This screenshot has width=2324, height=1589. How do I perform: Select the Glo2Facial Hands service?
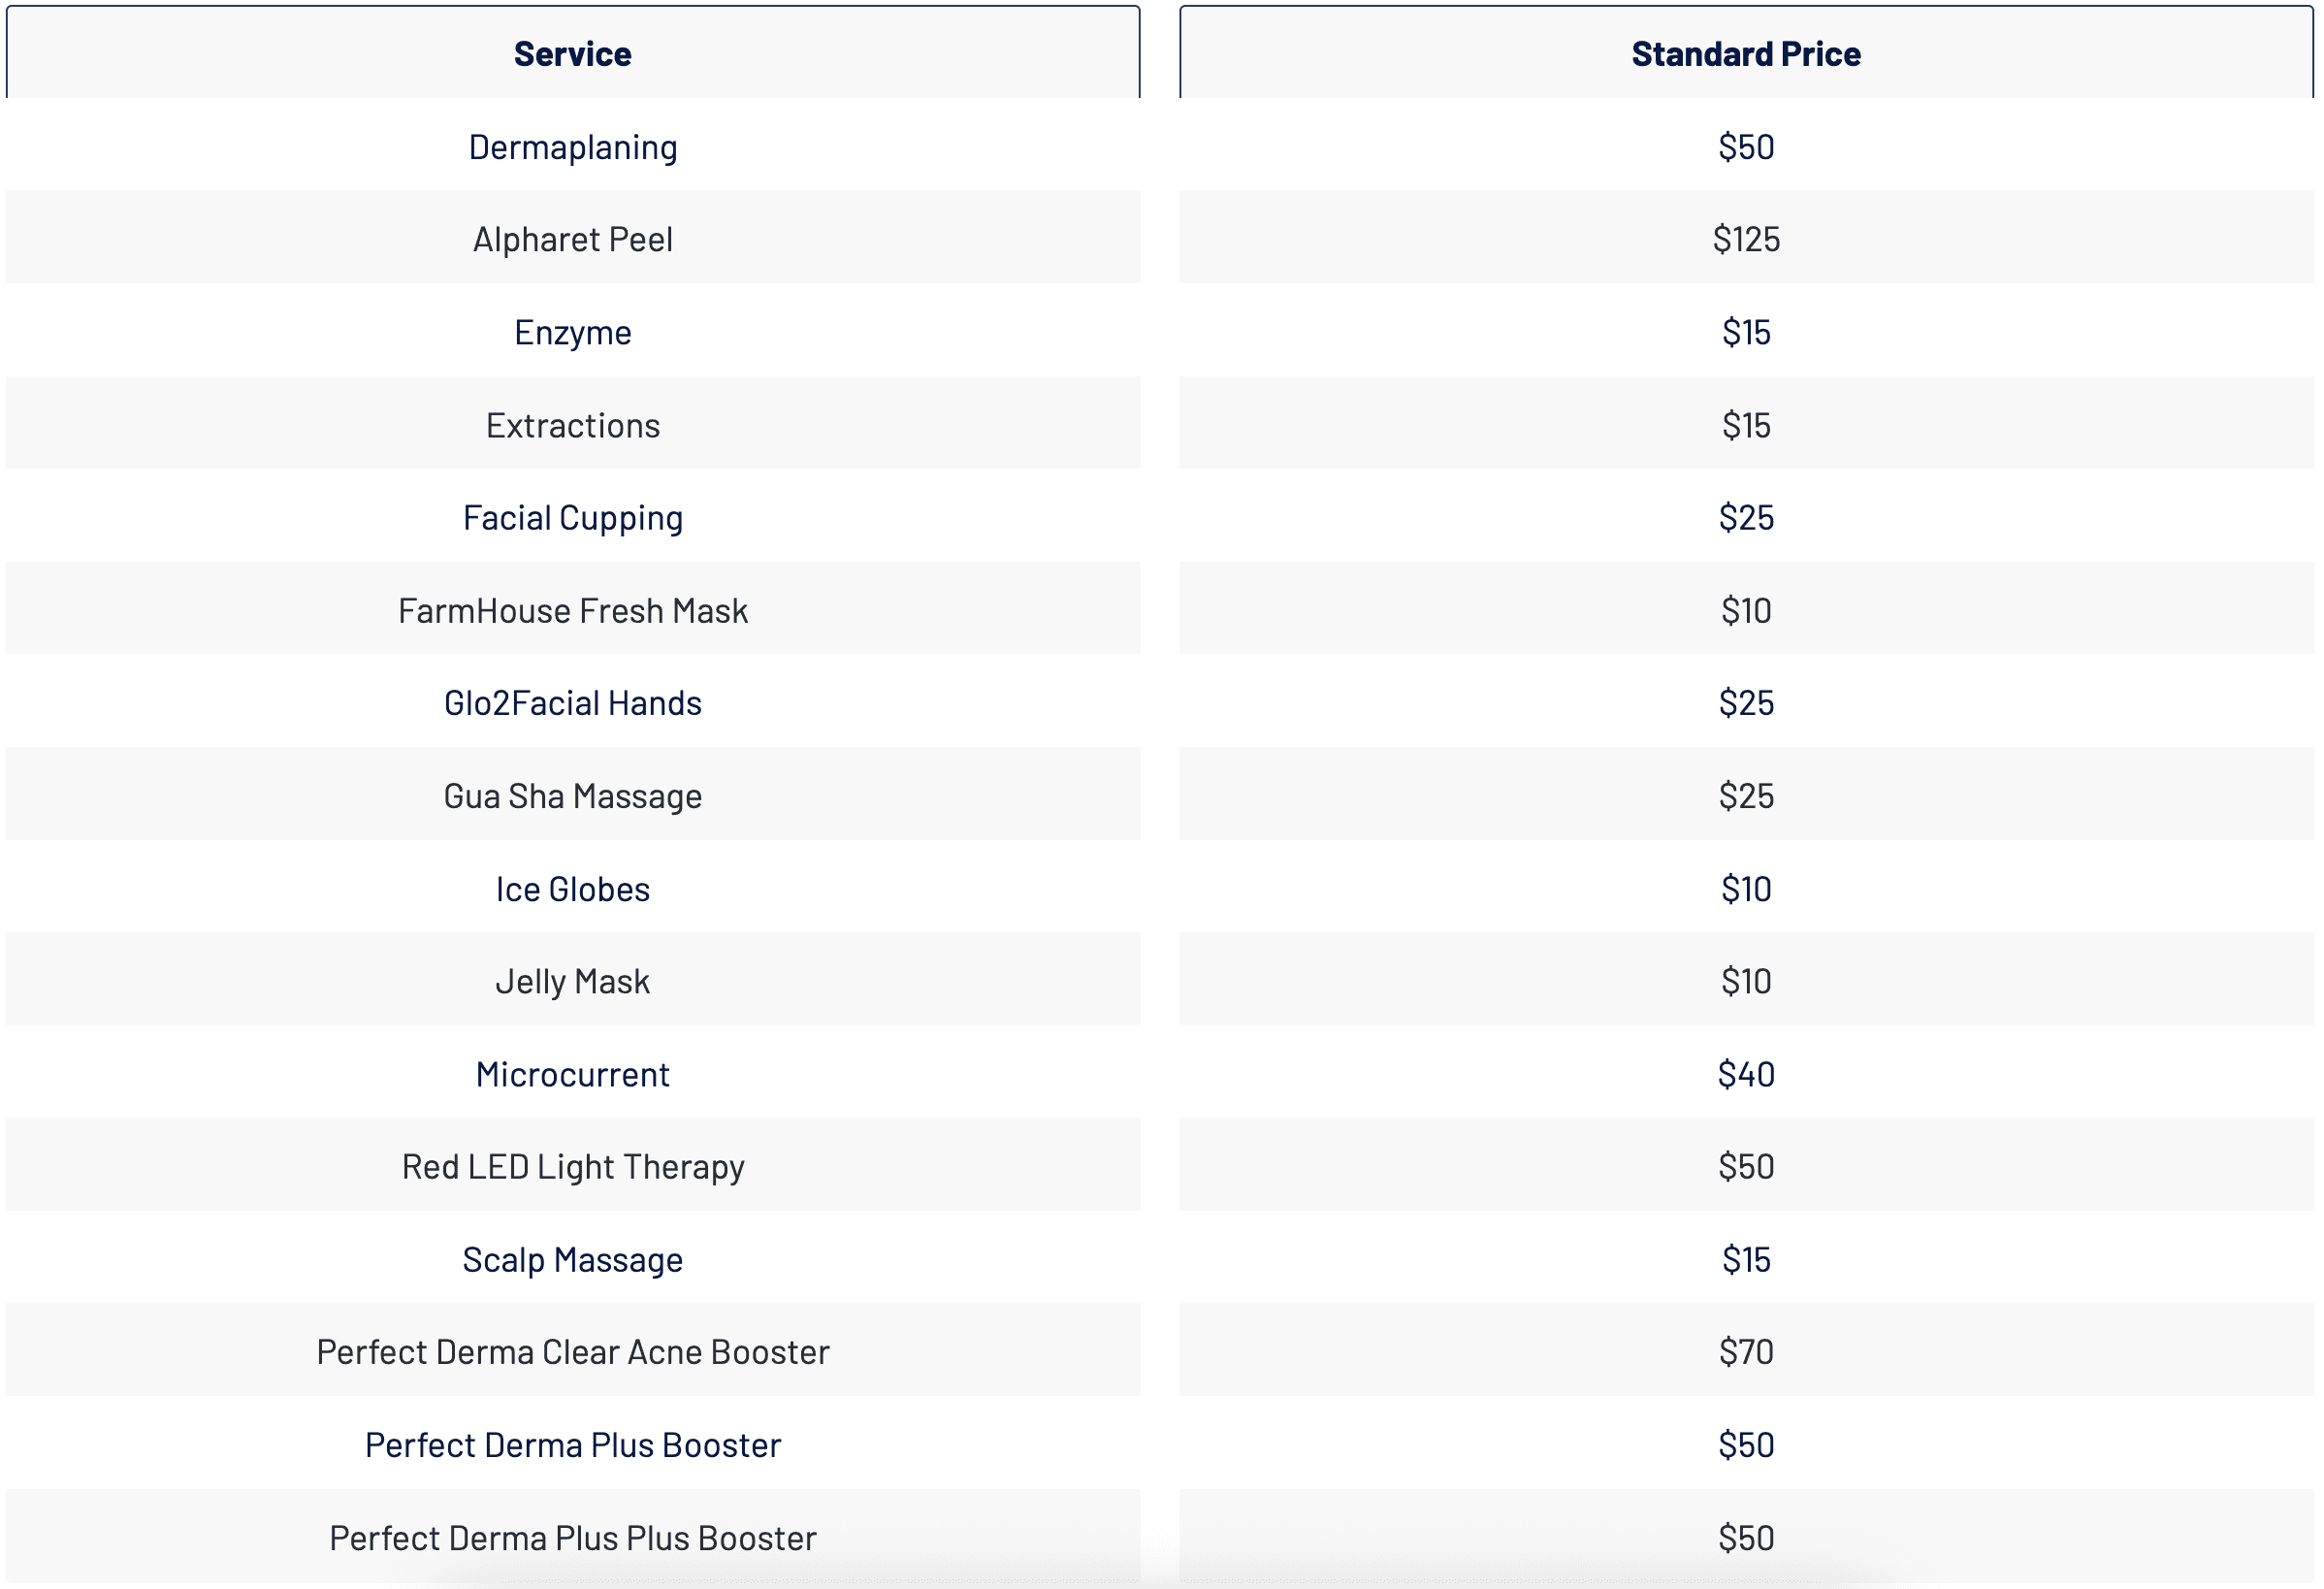point(572,703)
